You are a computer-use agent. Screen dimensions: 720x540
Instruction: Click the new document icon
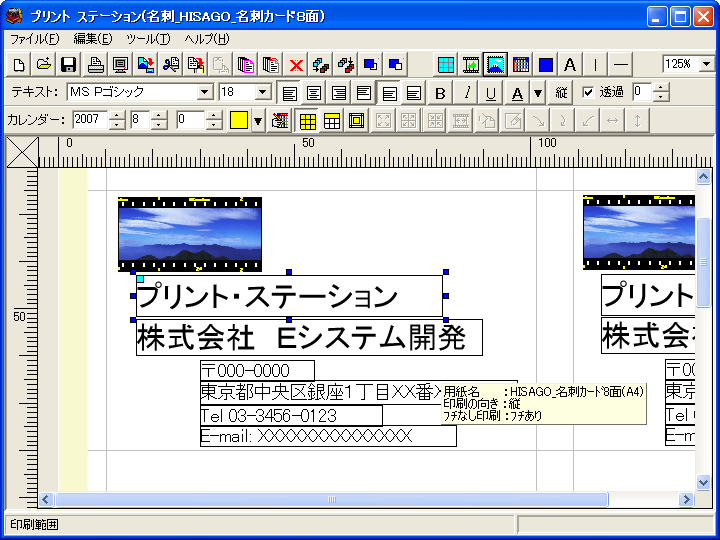(x=20, y=65)
